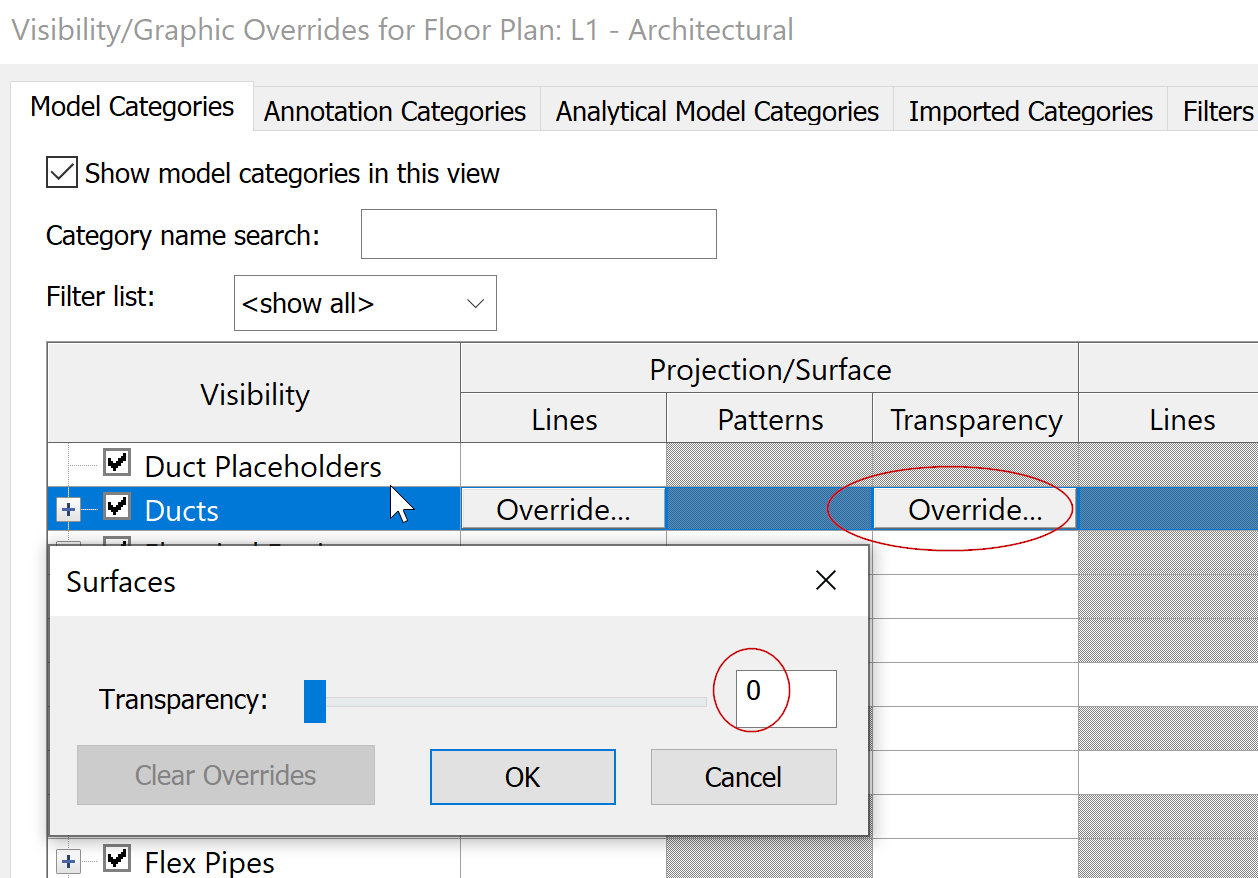Viewport: 1258px width, 878px height.
Task: Close the Surfaces dialog with X
Action: coord(824,580)
